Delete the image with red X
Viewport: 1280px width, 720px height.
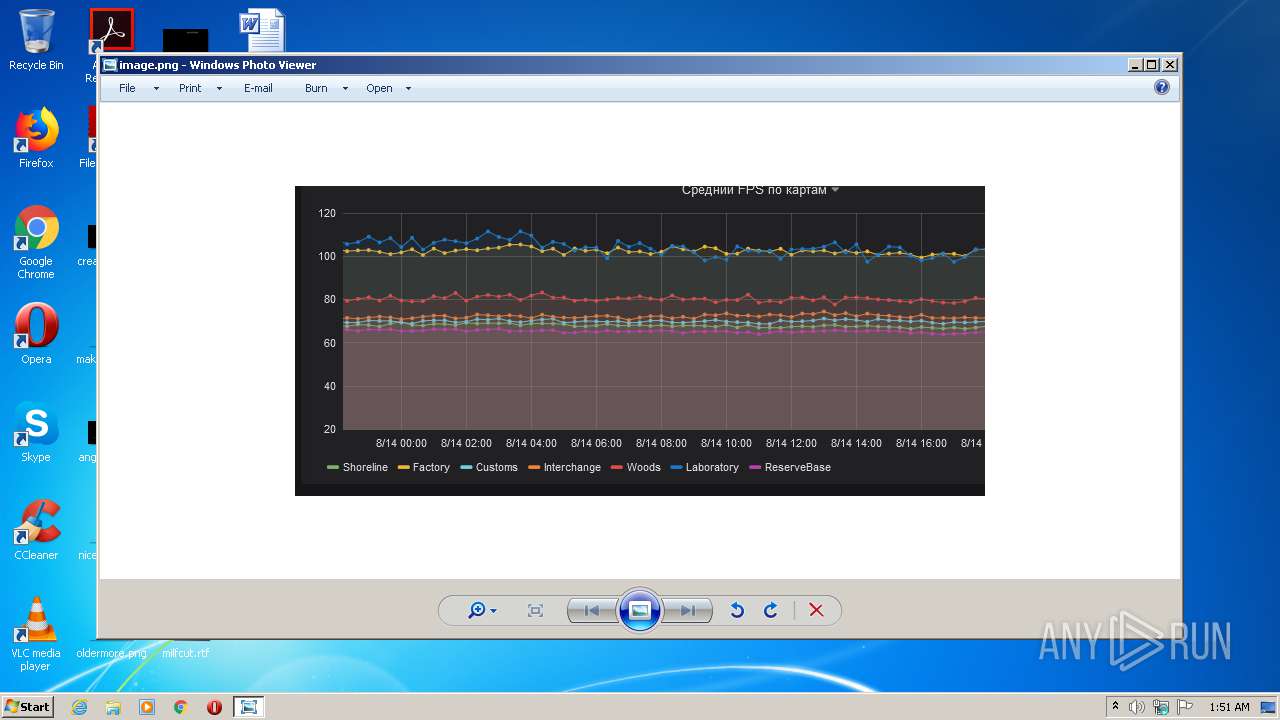coord(816,610)
